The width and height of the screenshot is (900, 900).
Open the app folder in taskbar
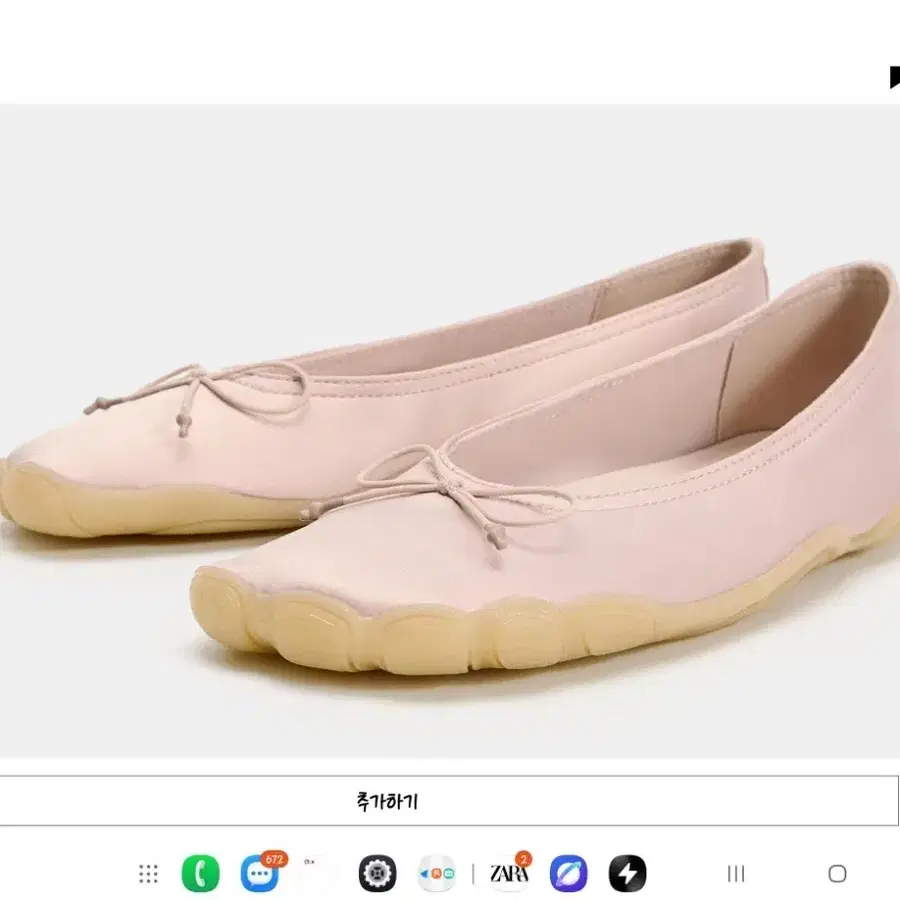pyautogui.click(x=437, y=874)
